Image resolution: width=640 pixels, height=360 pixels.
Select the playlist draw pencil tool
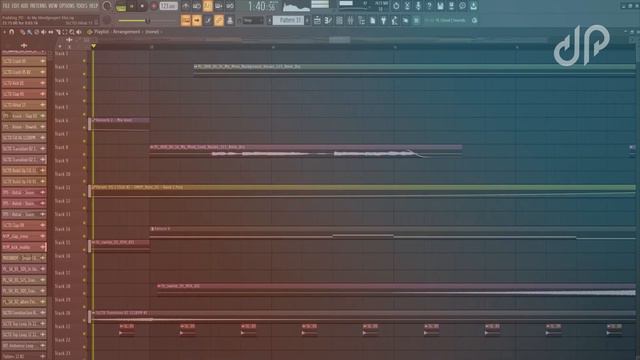coord(22,32)
